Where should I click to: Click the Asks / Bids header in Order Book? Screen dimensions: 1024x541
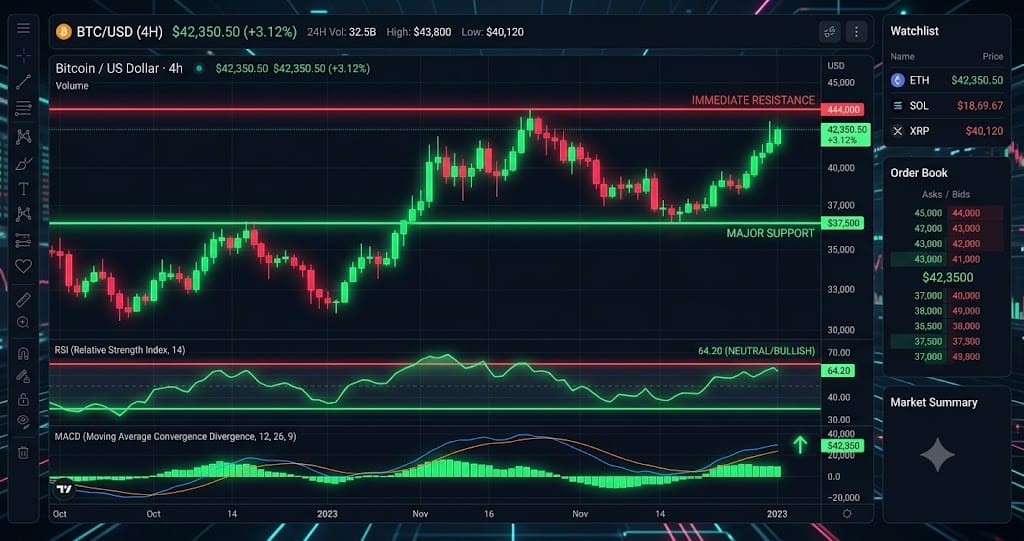tap(946, 194)
